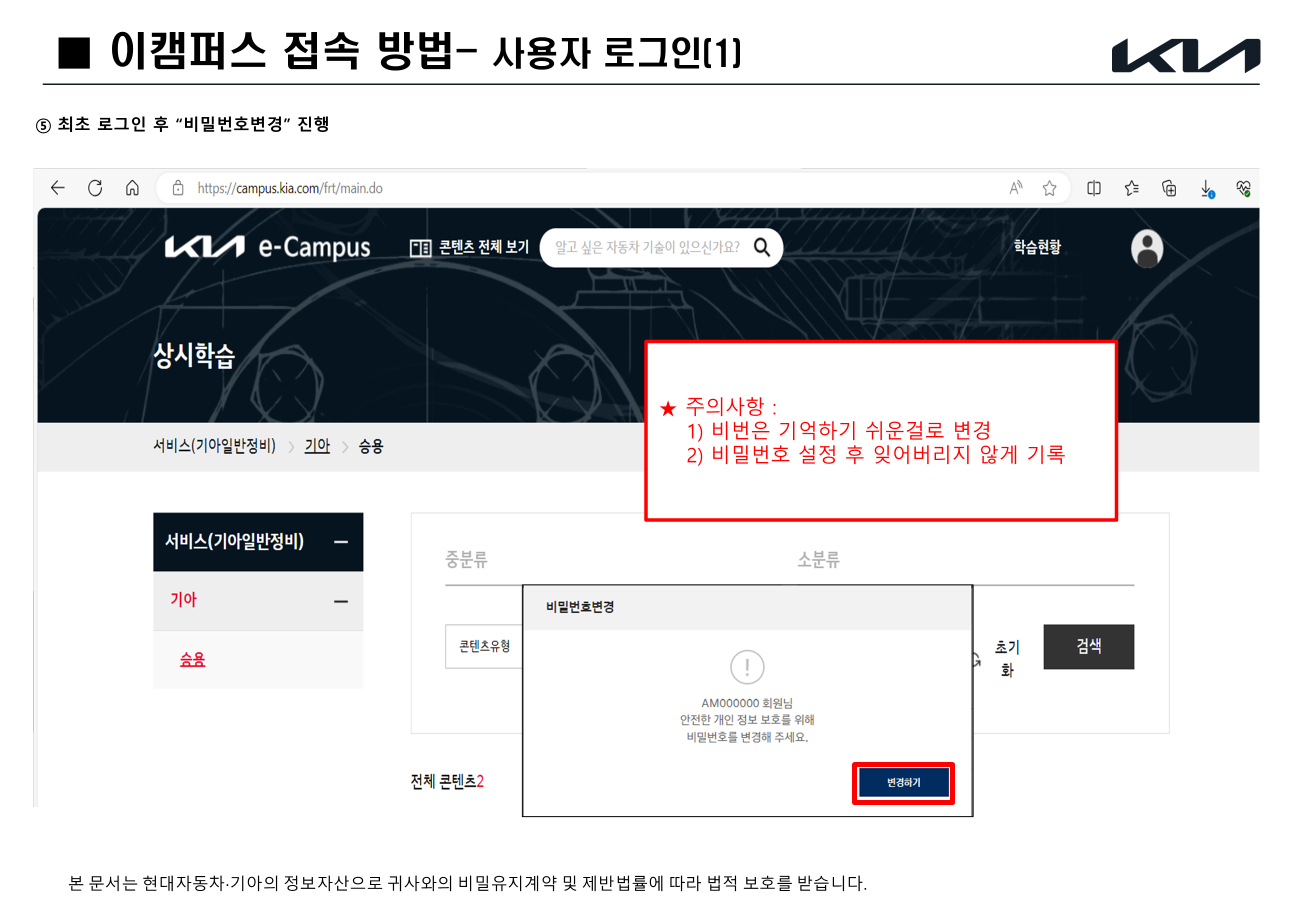Viewport: 1300px width, 900px height.
Task: Open the 콘텐츠유형 dropdown
Action: 484,647
